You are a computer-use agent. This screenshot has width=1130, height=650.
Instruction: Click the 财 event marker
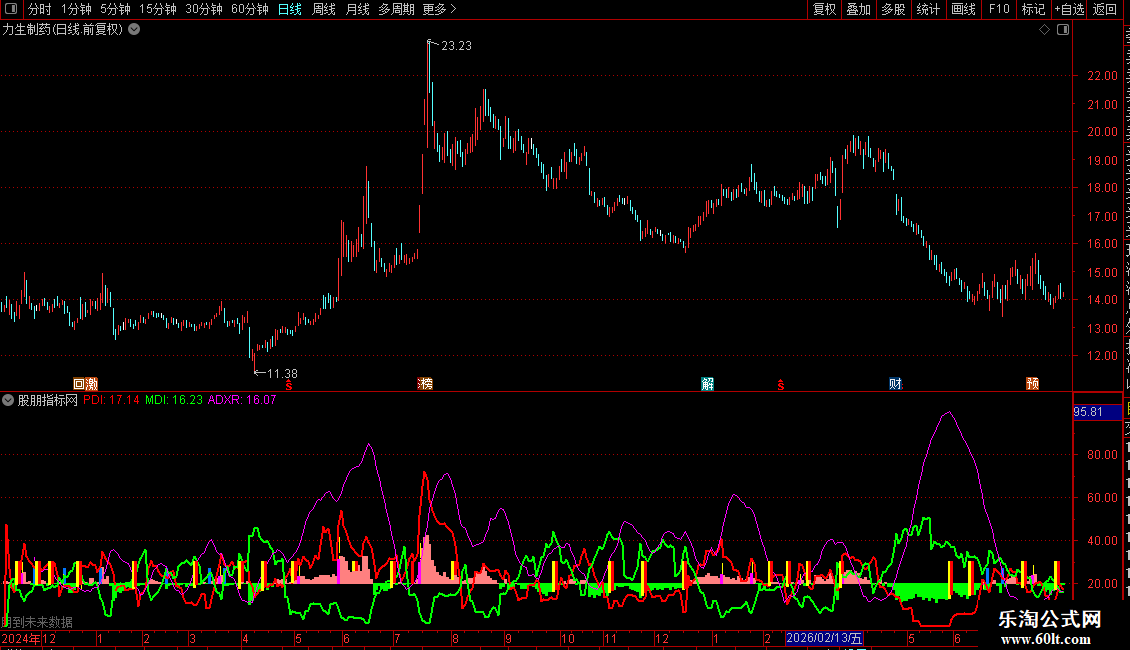(895, 384)
